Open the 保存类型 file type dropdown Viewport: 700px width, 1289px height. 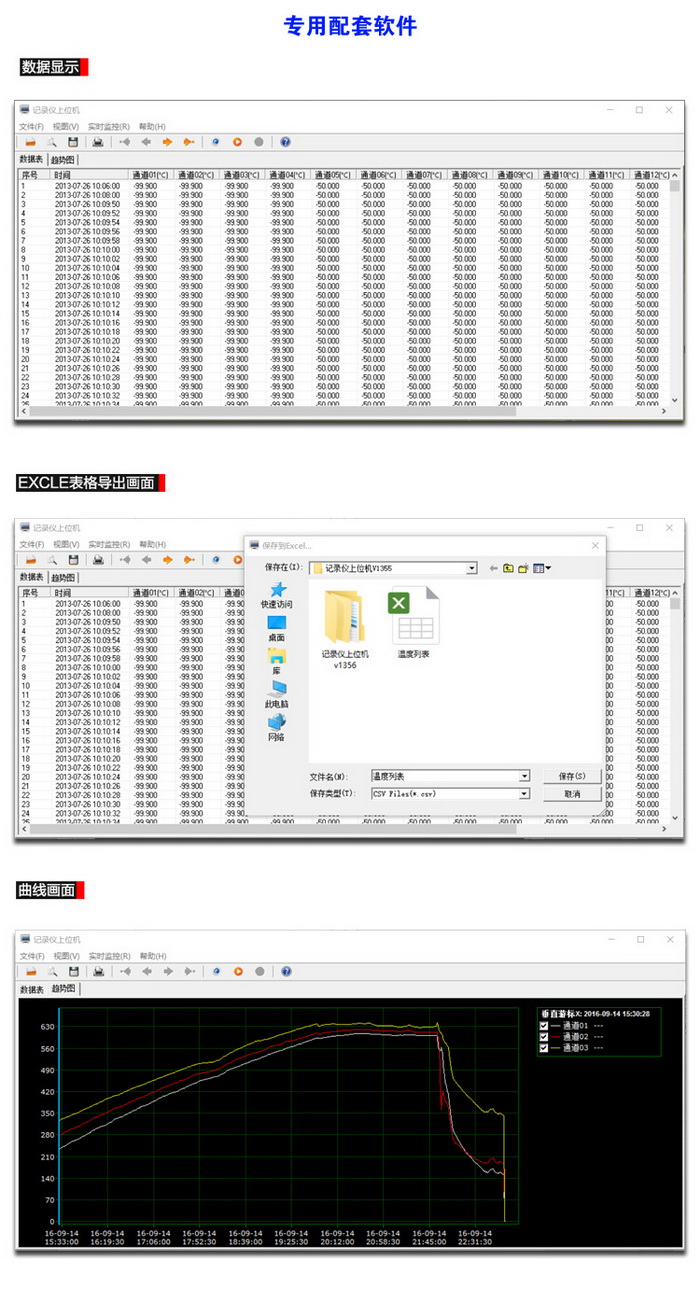tap(524, 793)
